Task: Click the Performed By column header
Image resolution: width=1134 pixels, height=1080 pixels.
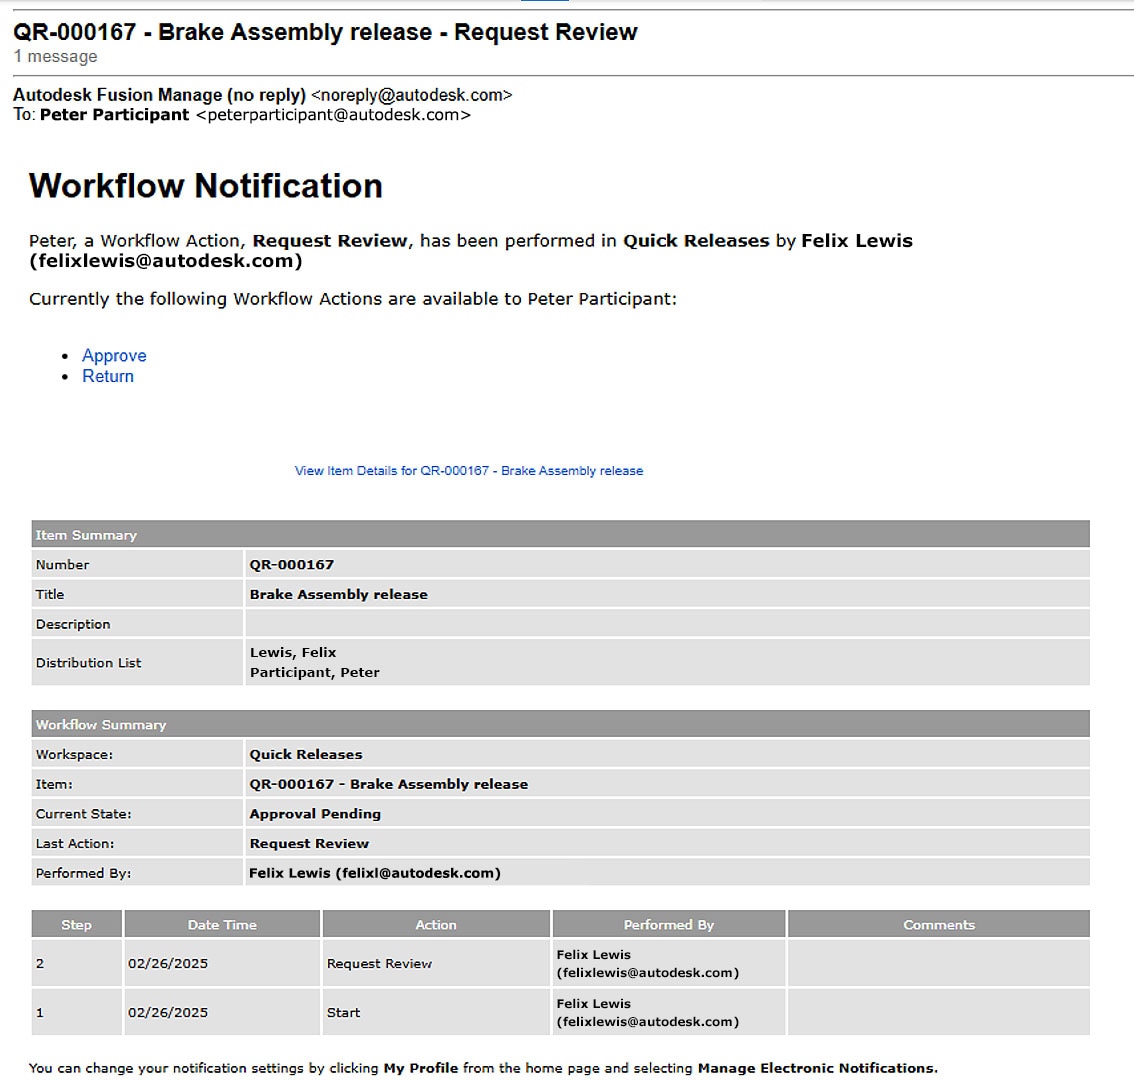Action: 668,925
